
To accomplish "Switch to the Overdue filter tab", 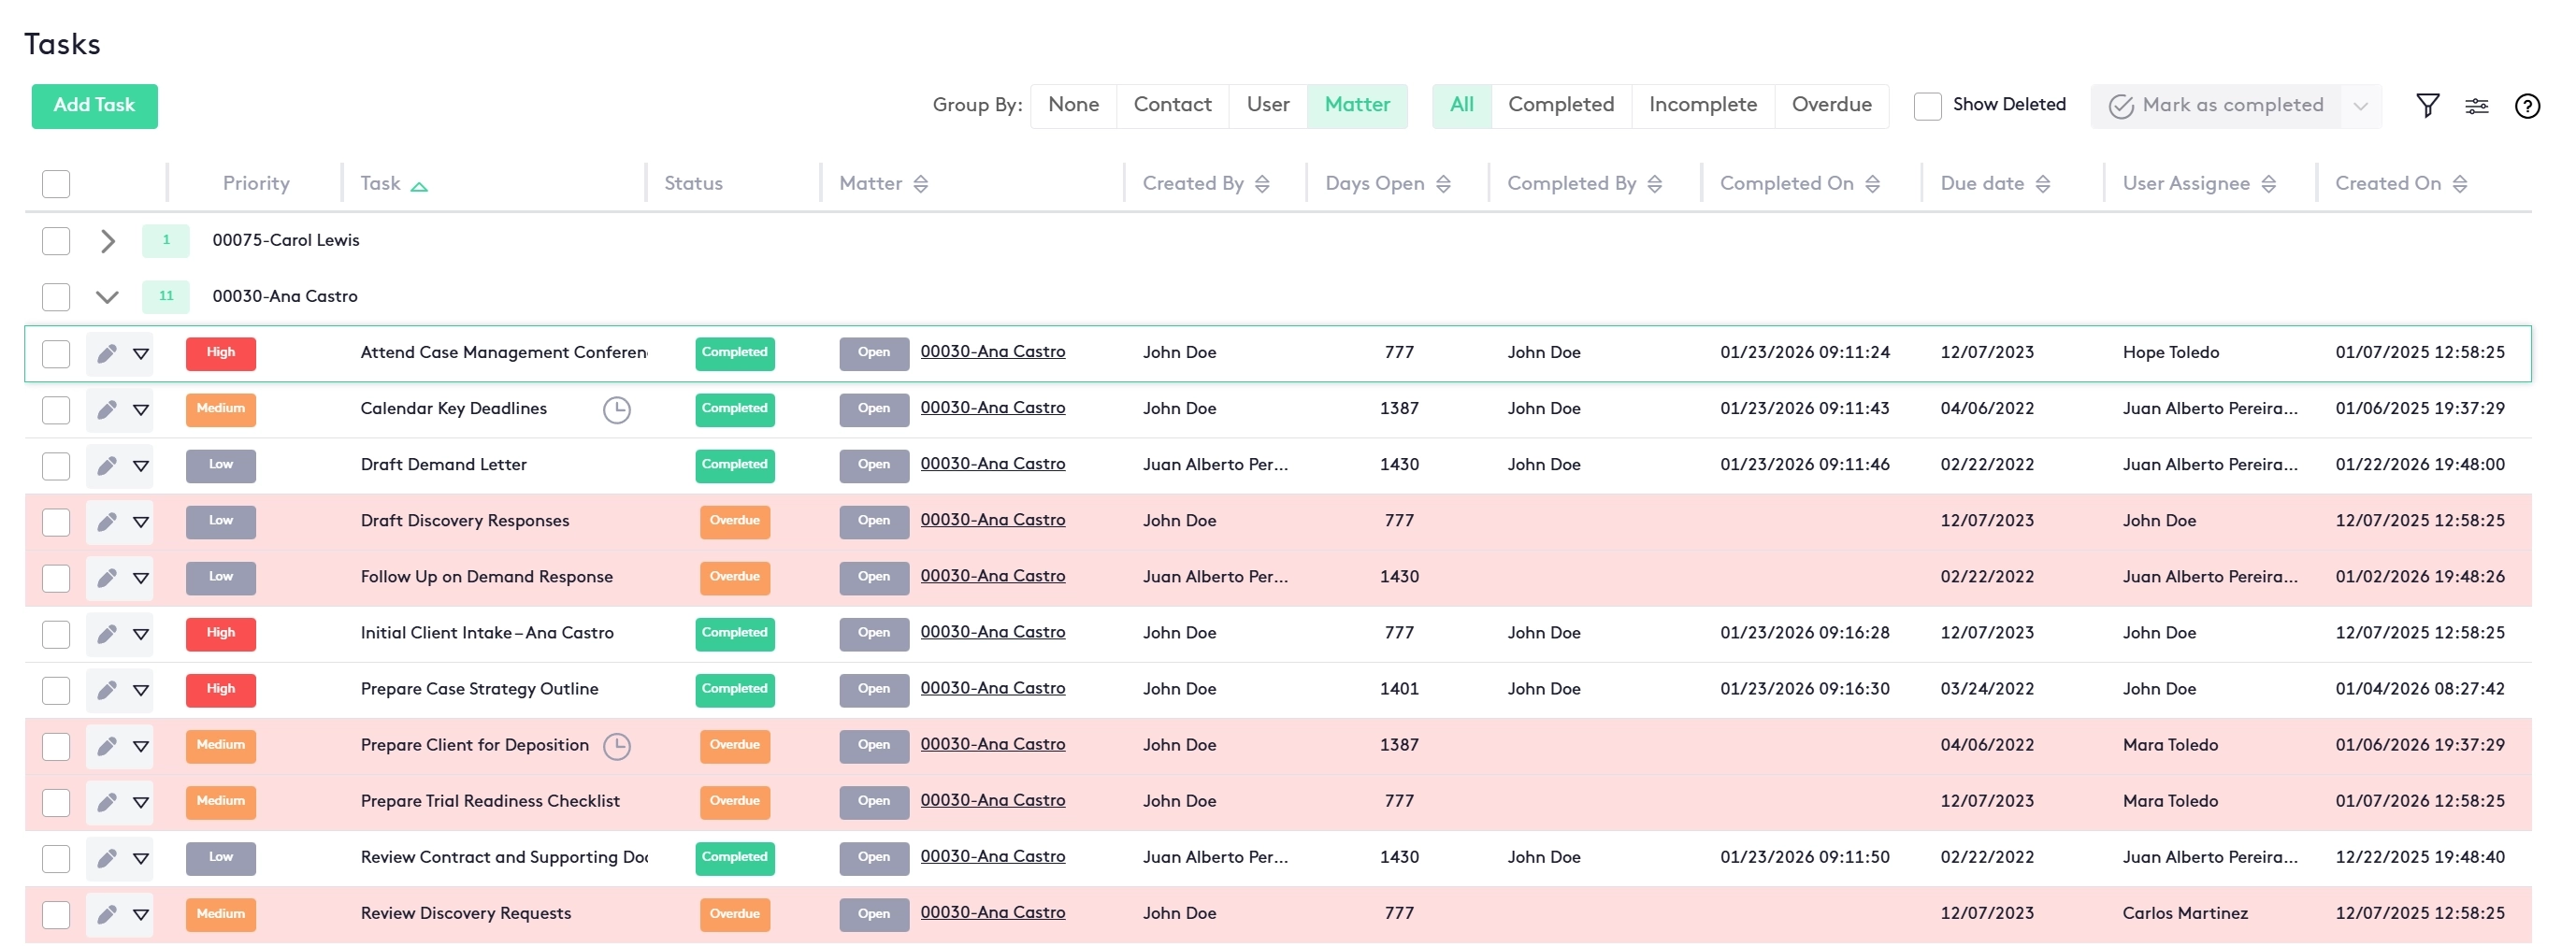I will pyautogui.click(x=1830, y=105).
